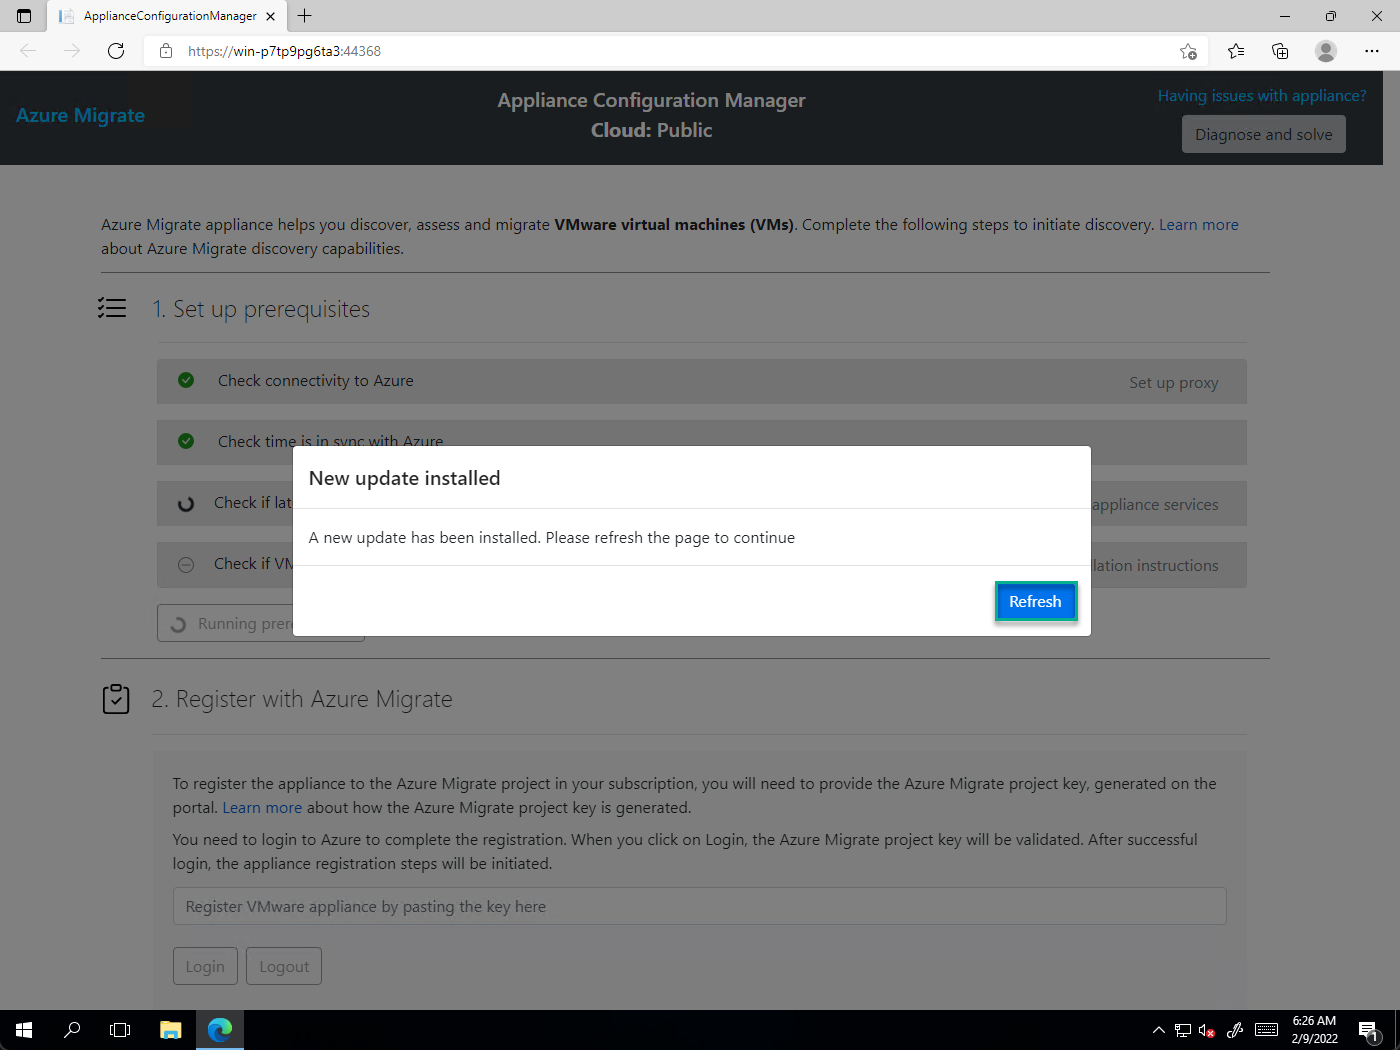This screenshot has height=1050, width=1400.
Task: Click the Cloud: Public header text
Action: point(652,130)
